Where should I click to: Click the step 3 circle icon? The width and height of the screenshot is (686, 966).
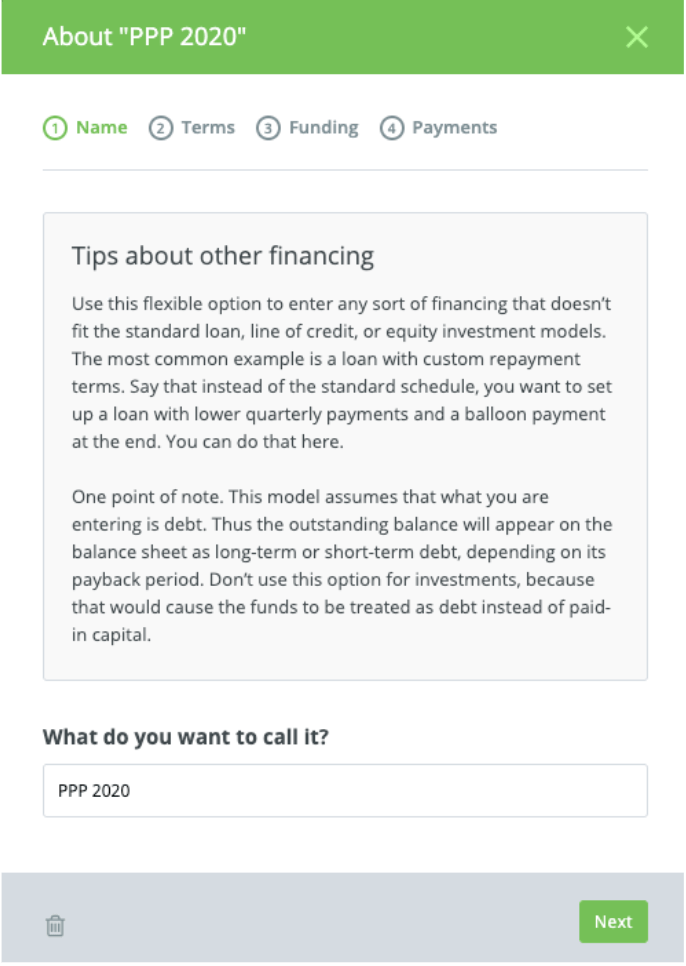(x=267, y=128)
